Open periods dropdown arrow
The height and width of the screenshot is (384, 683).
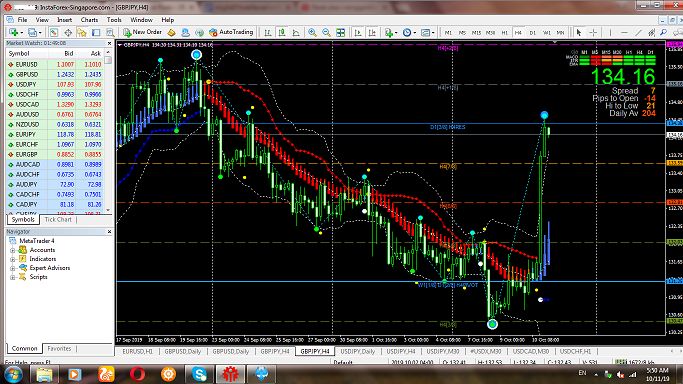pos(414,33)
